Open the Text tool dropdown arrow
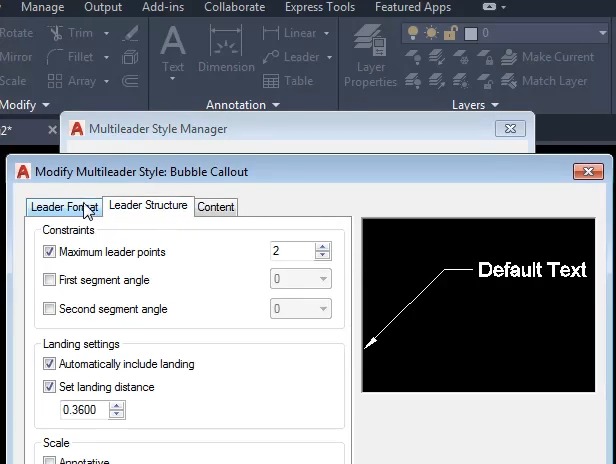The width and height of the screenshot is (616, 464). pos(173,79)
